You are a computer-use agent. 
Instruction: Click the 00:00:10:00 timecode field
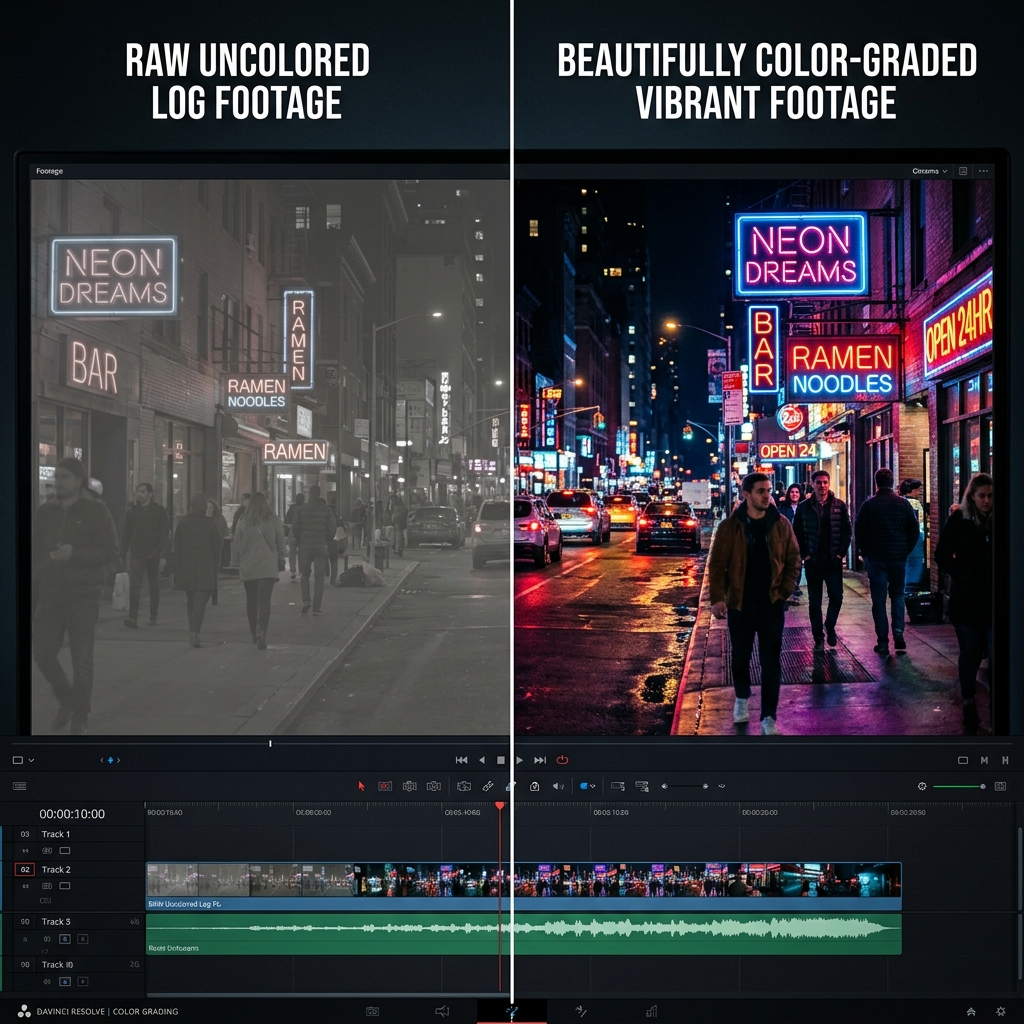(72, 814)
